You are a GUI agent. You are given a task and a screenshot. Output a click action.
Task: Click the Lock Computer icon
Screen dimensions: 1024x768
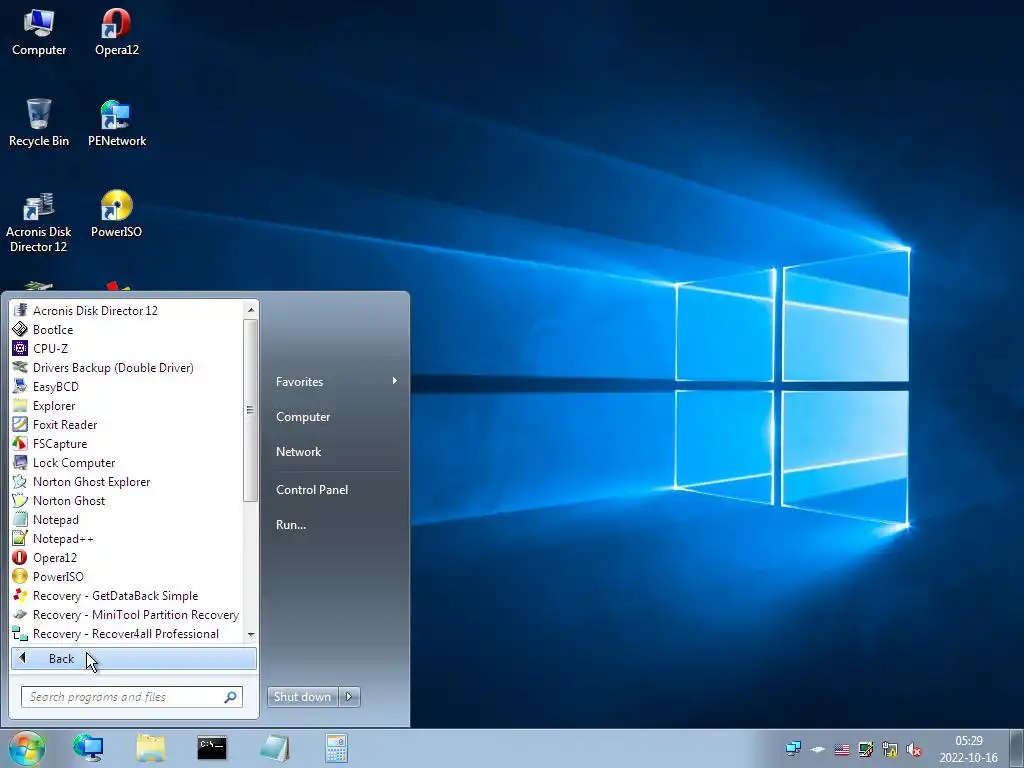click(20, 462)
